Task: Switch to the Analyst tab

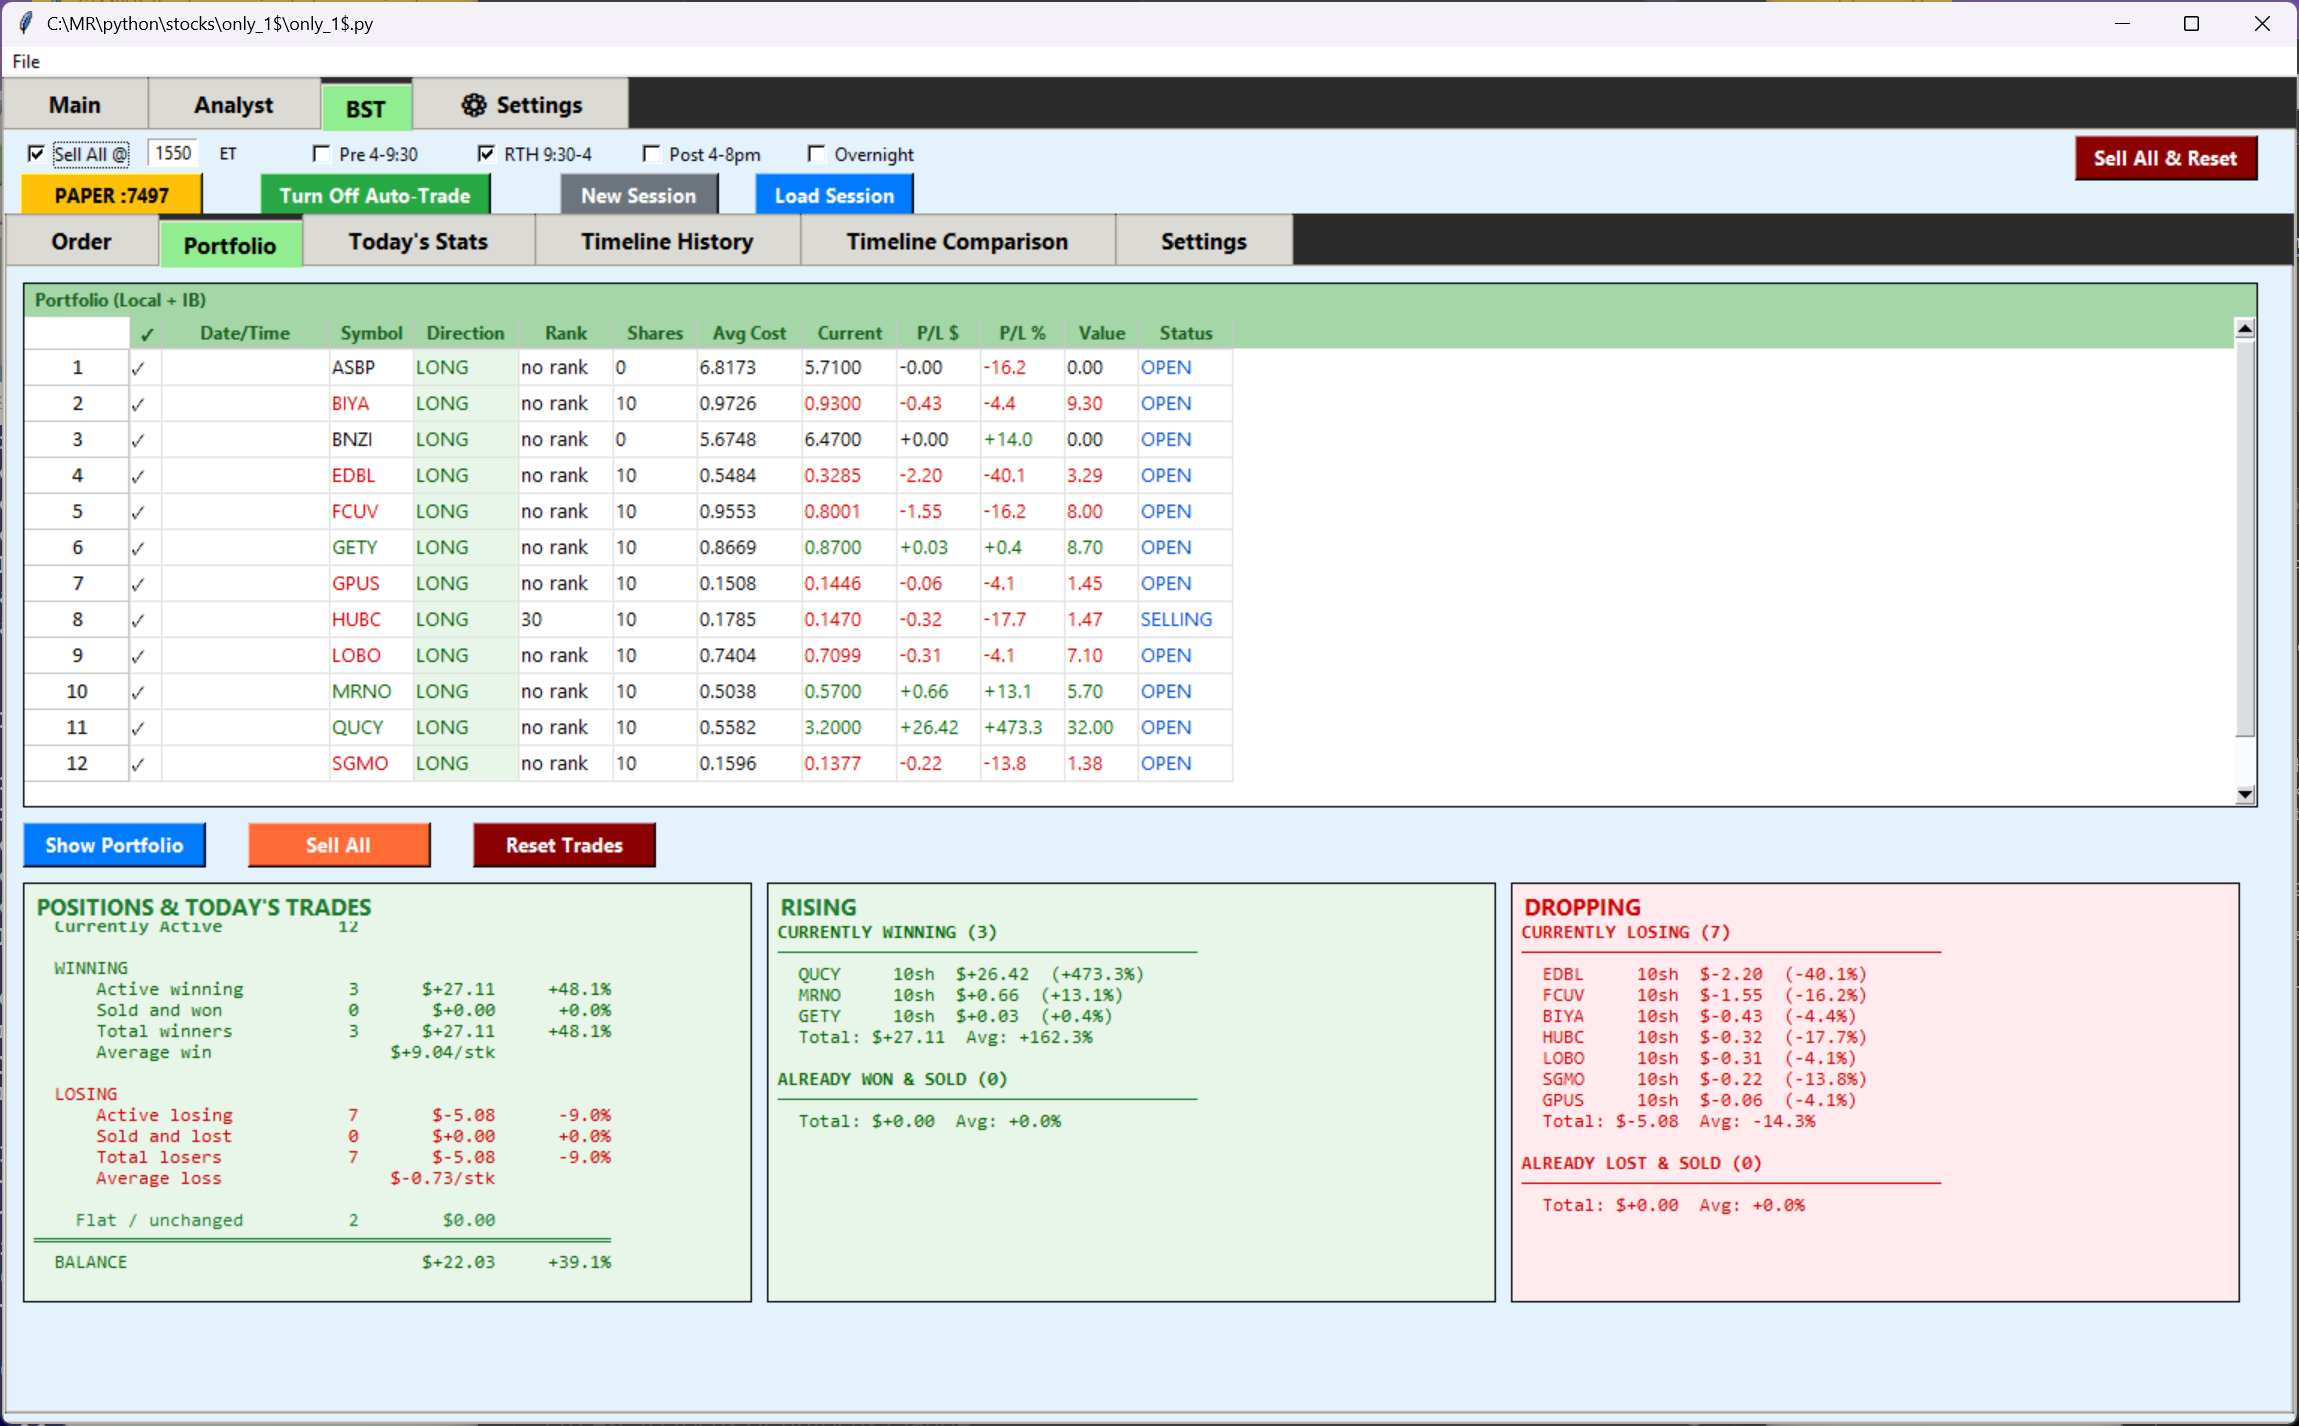Action: click(234, 105)
